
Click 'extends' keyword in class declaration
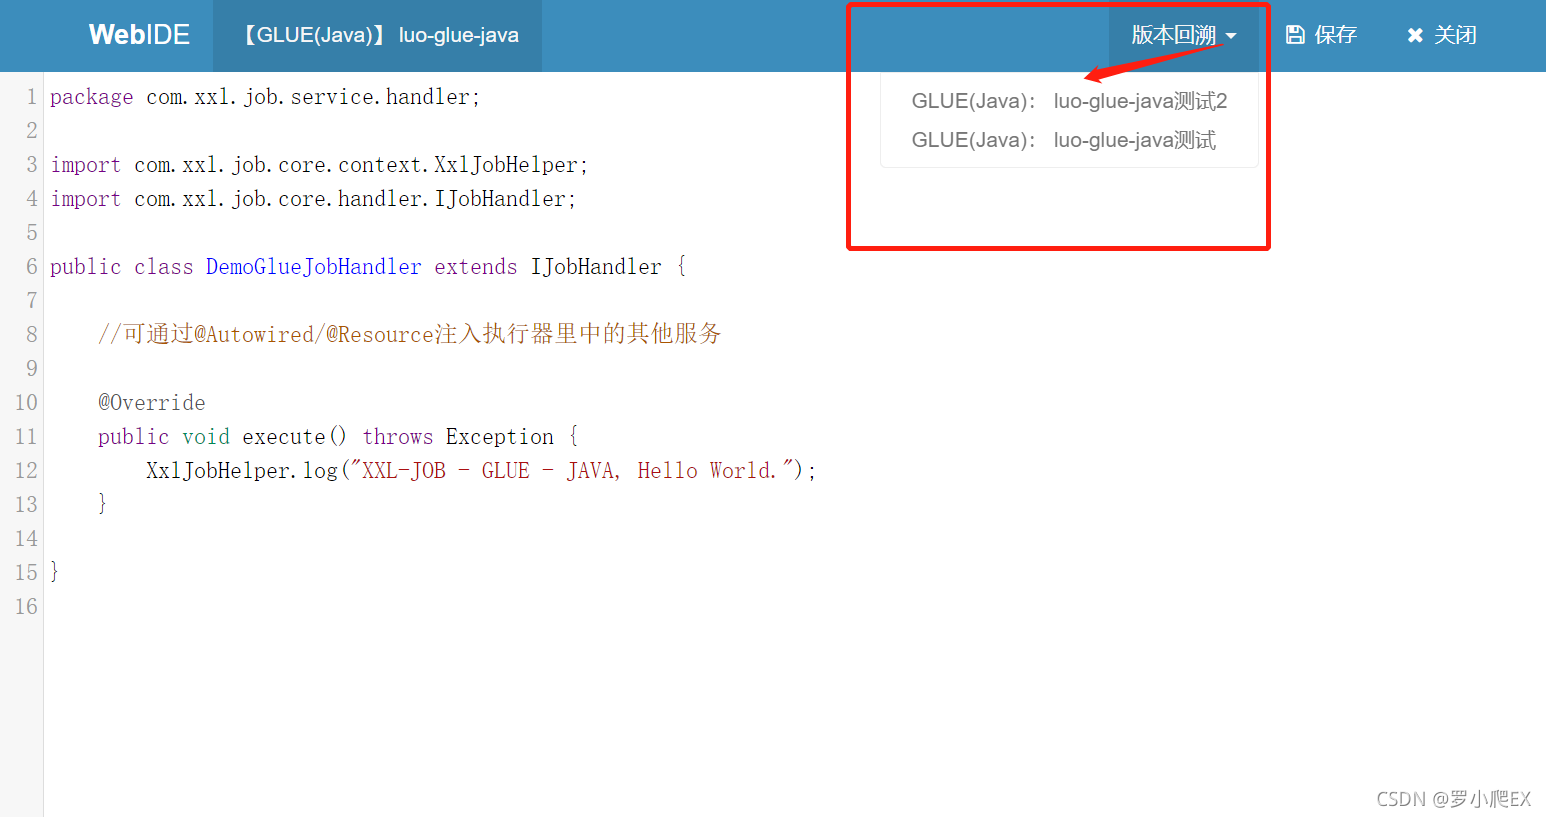point(476,267)
